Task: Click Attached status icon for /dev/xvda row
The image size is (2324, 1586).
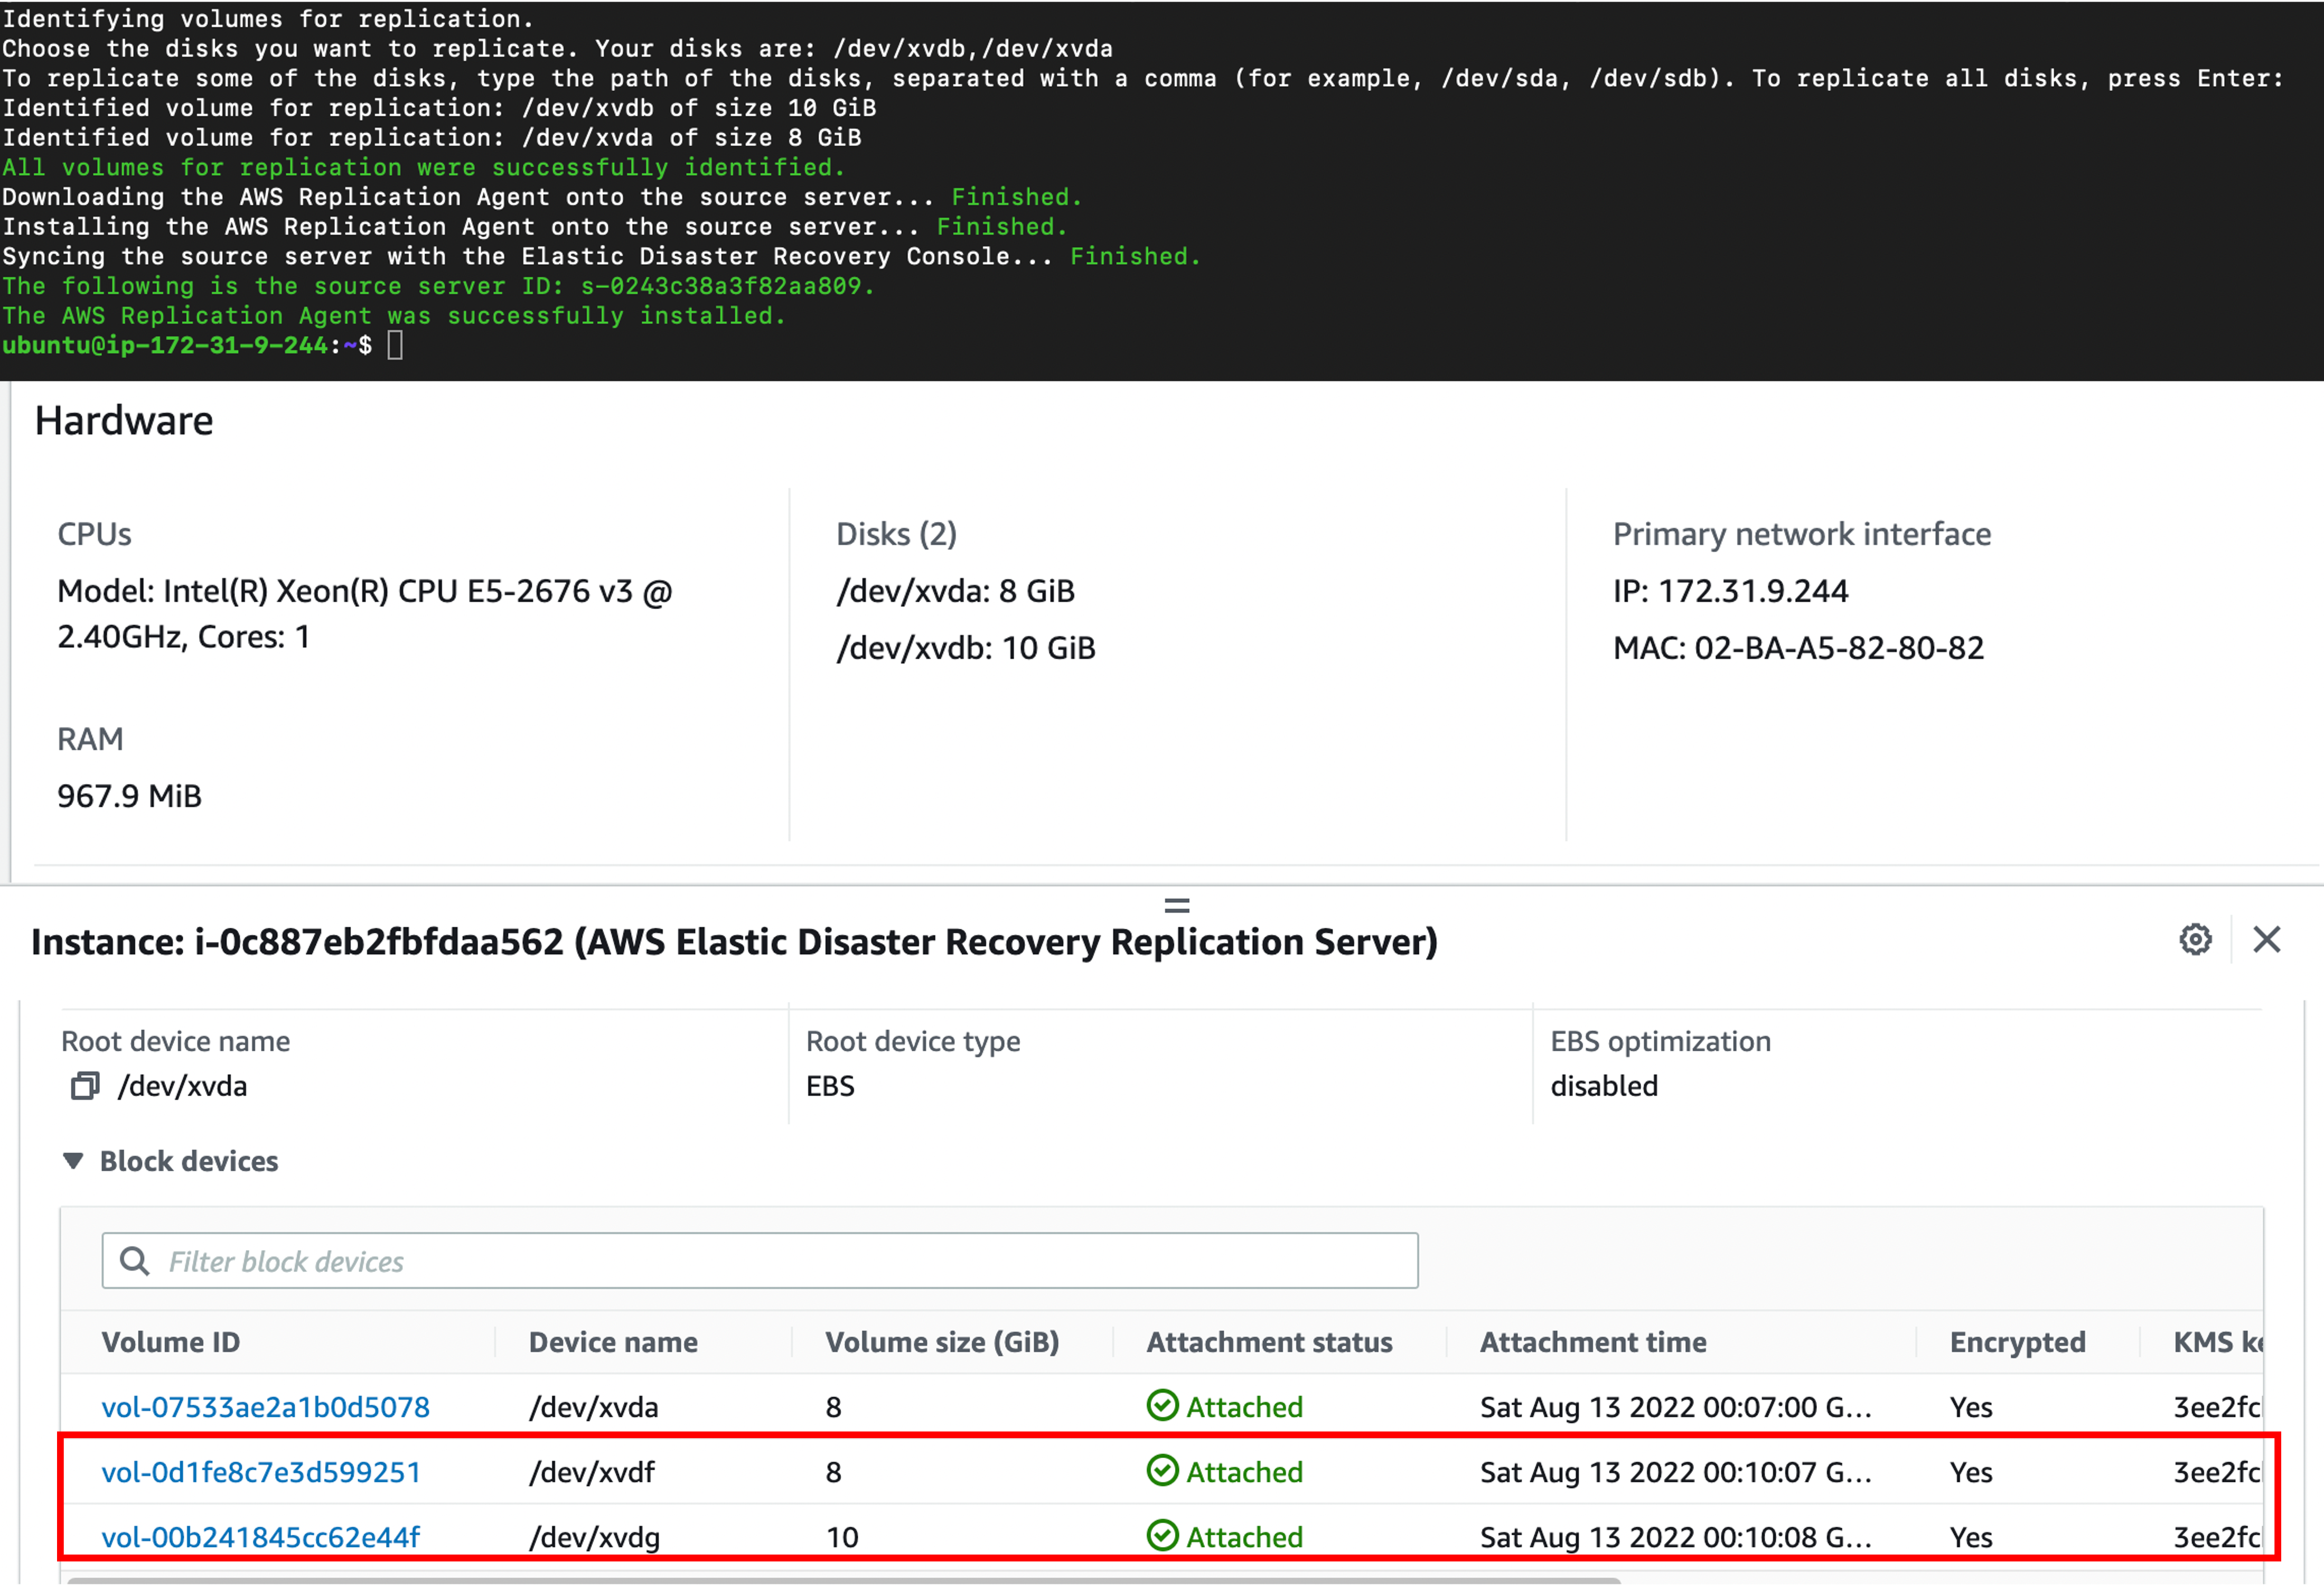Action: 1162,1406
